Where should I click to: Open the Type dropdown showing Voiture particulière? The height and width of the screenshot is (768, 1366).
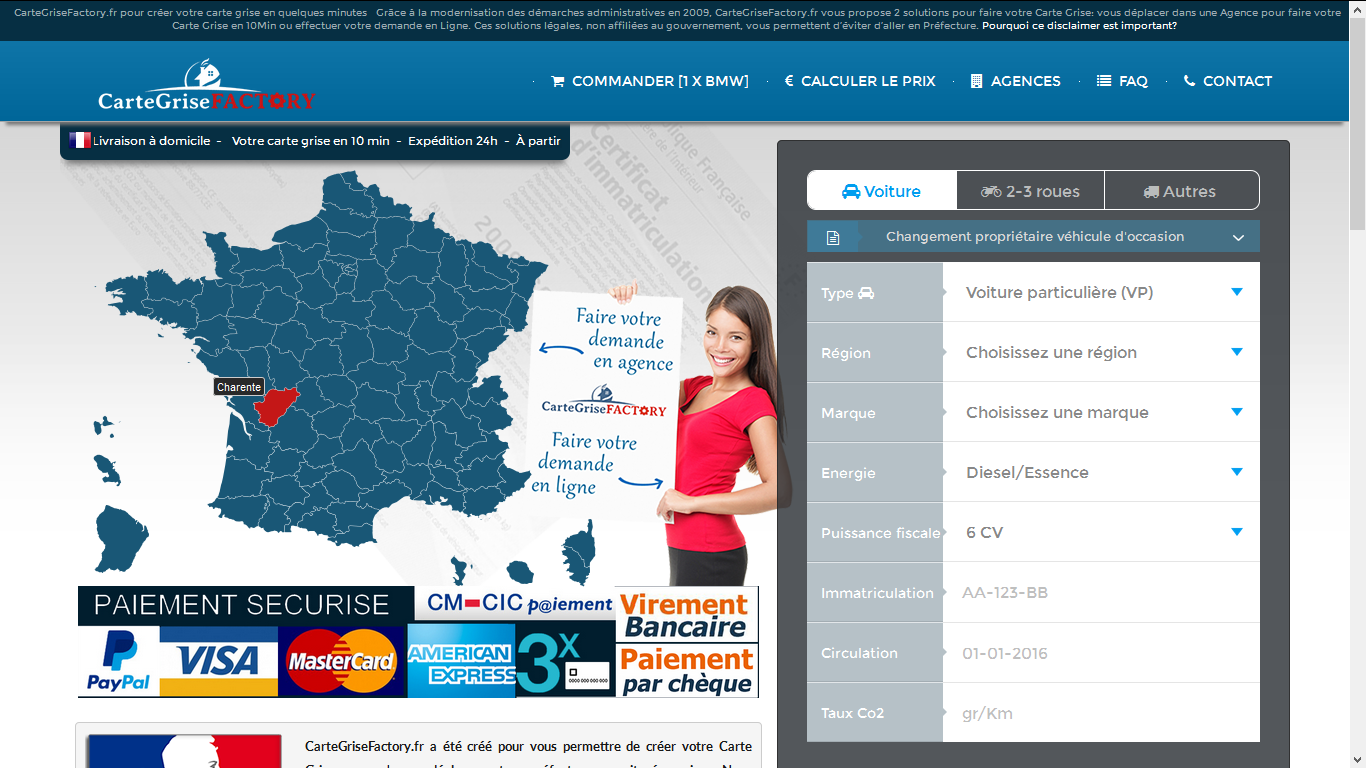click(1101, 292)
